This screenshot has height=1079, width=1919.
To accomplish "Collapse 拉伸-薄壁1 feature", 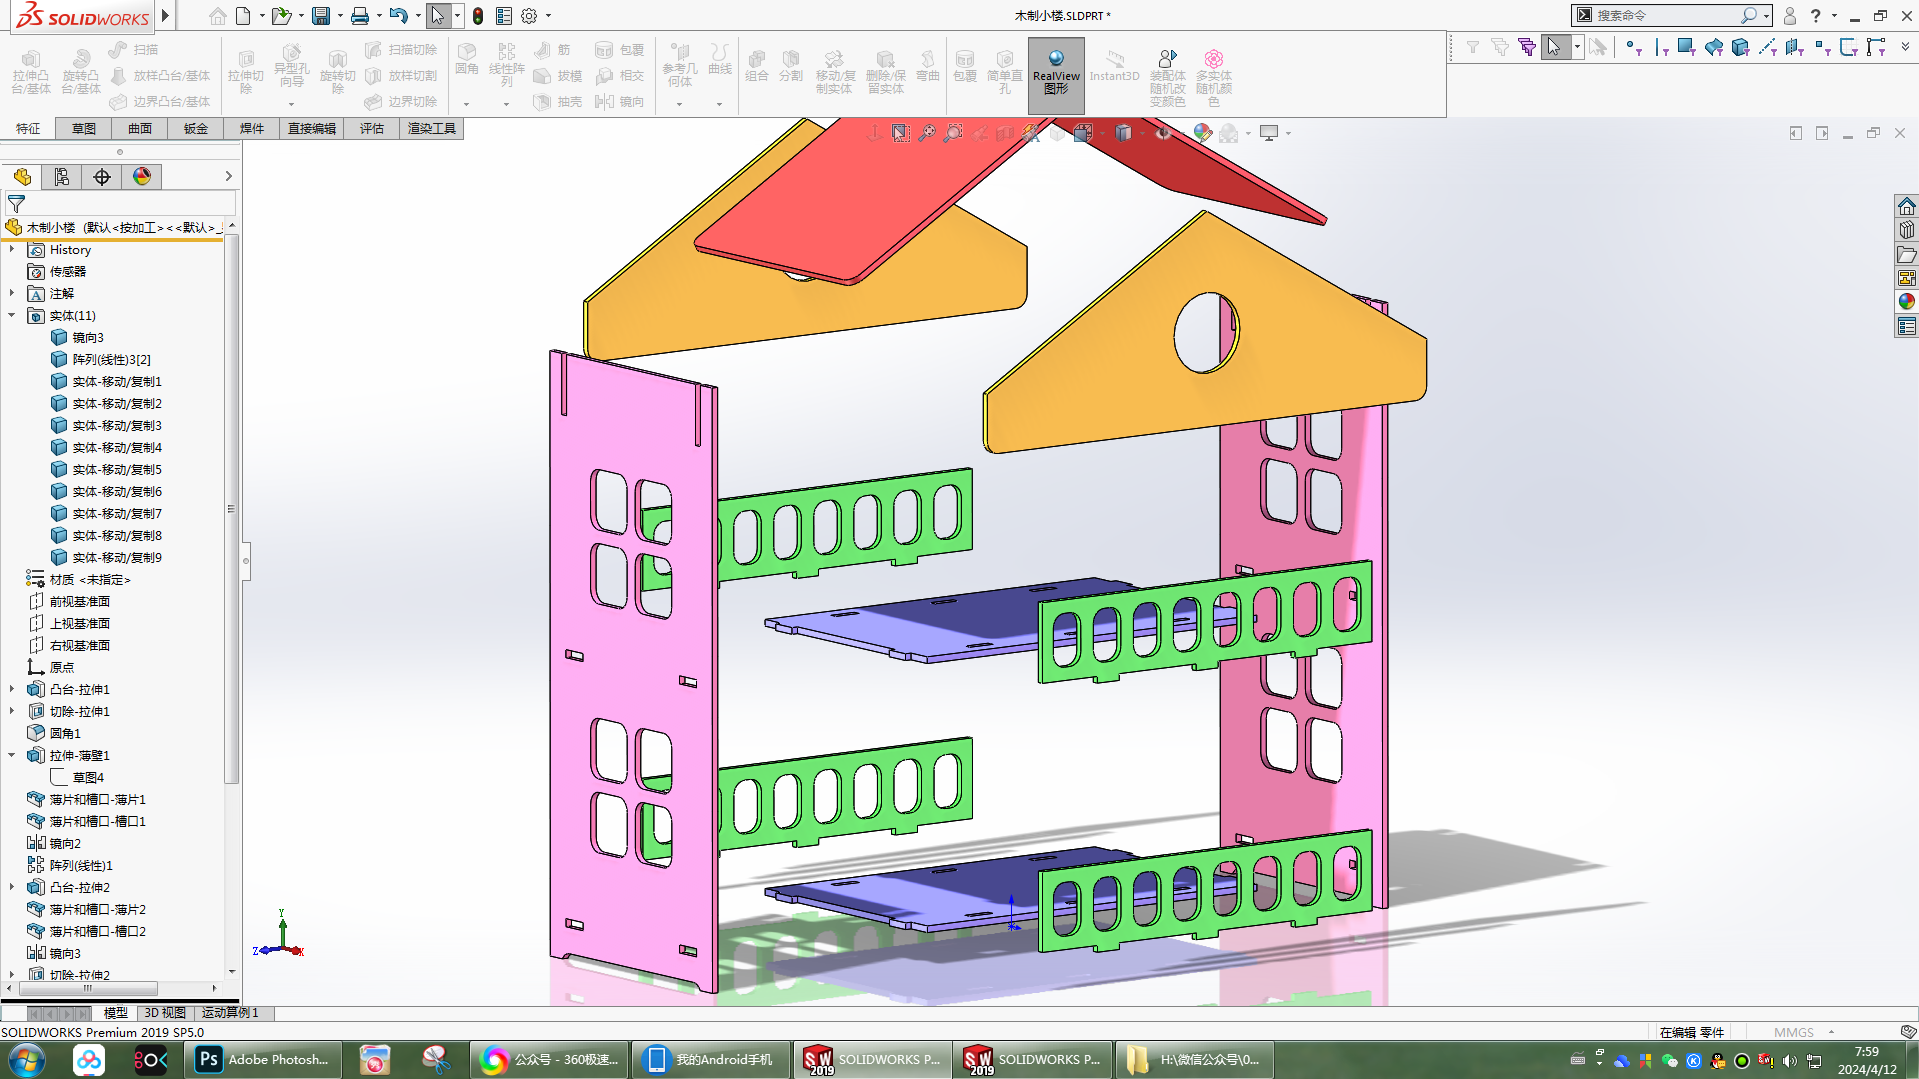I will click(x=12, y=755).
